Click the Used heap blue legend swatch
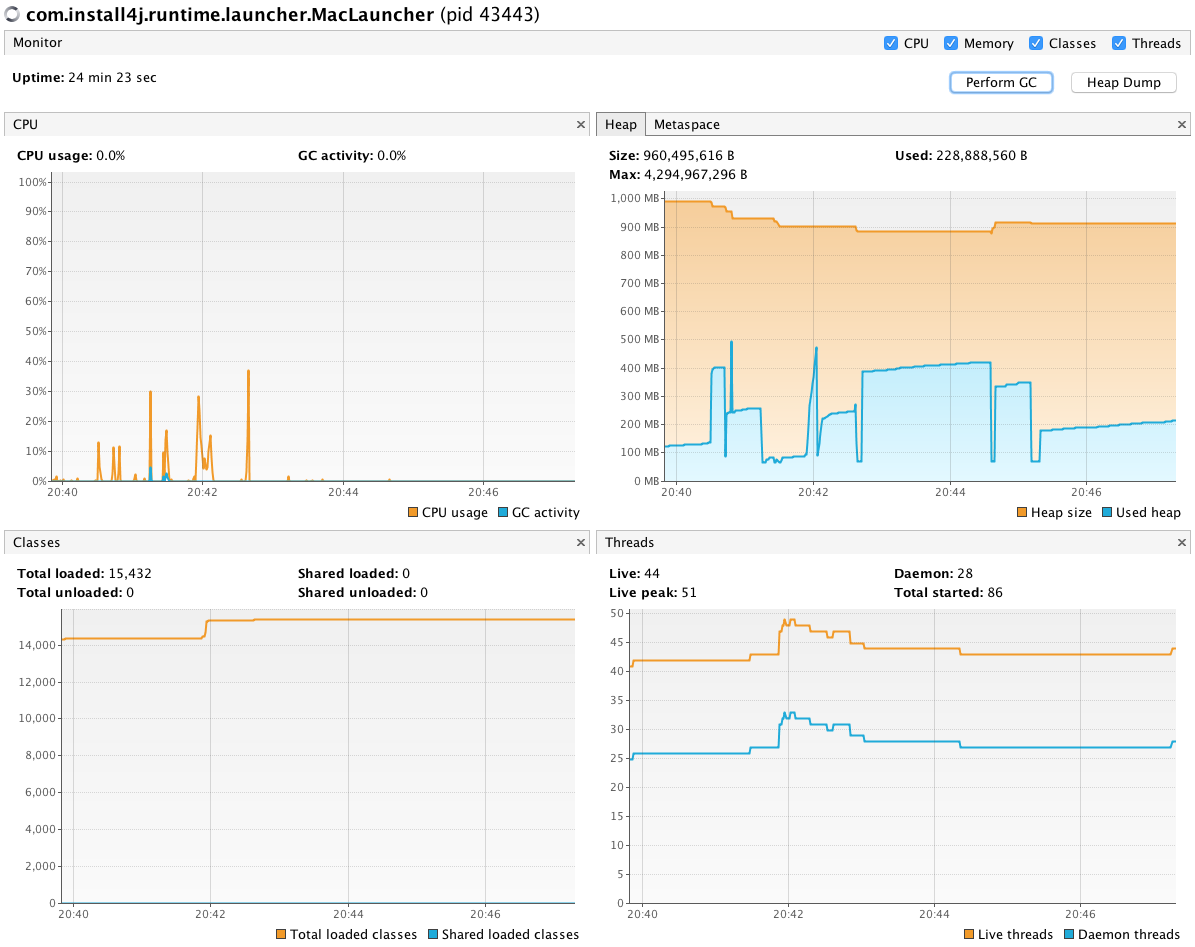 click(x=1107, y=513)
